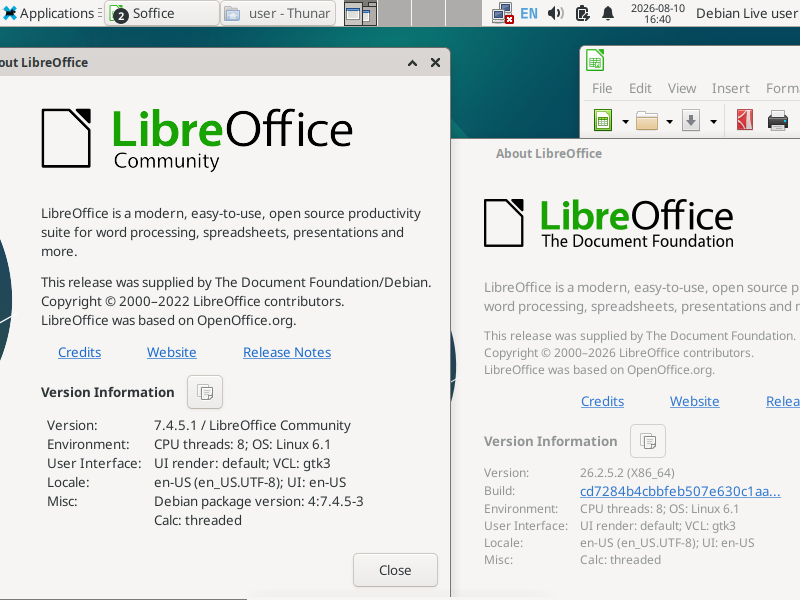Screen dimensions: 800x600
Task: Open the File menu in Calc
Action: pos(602,88)
